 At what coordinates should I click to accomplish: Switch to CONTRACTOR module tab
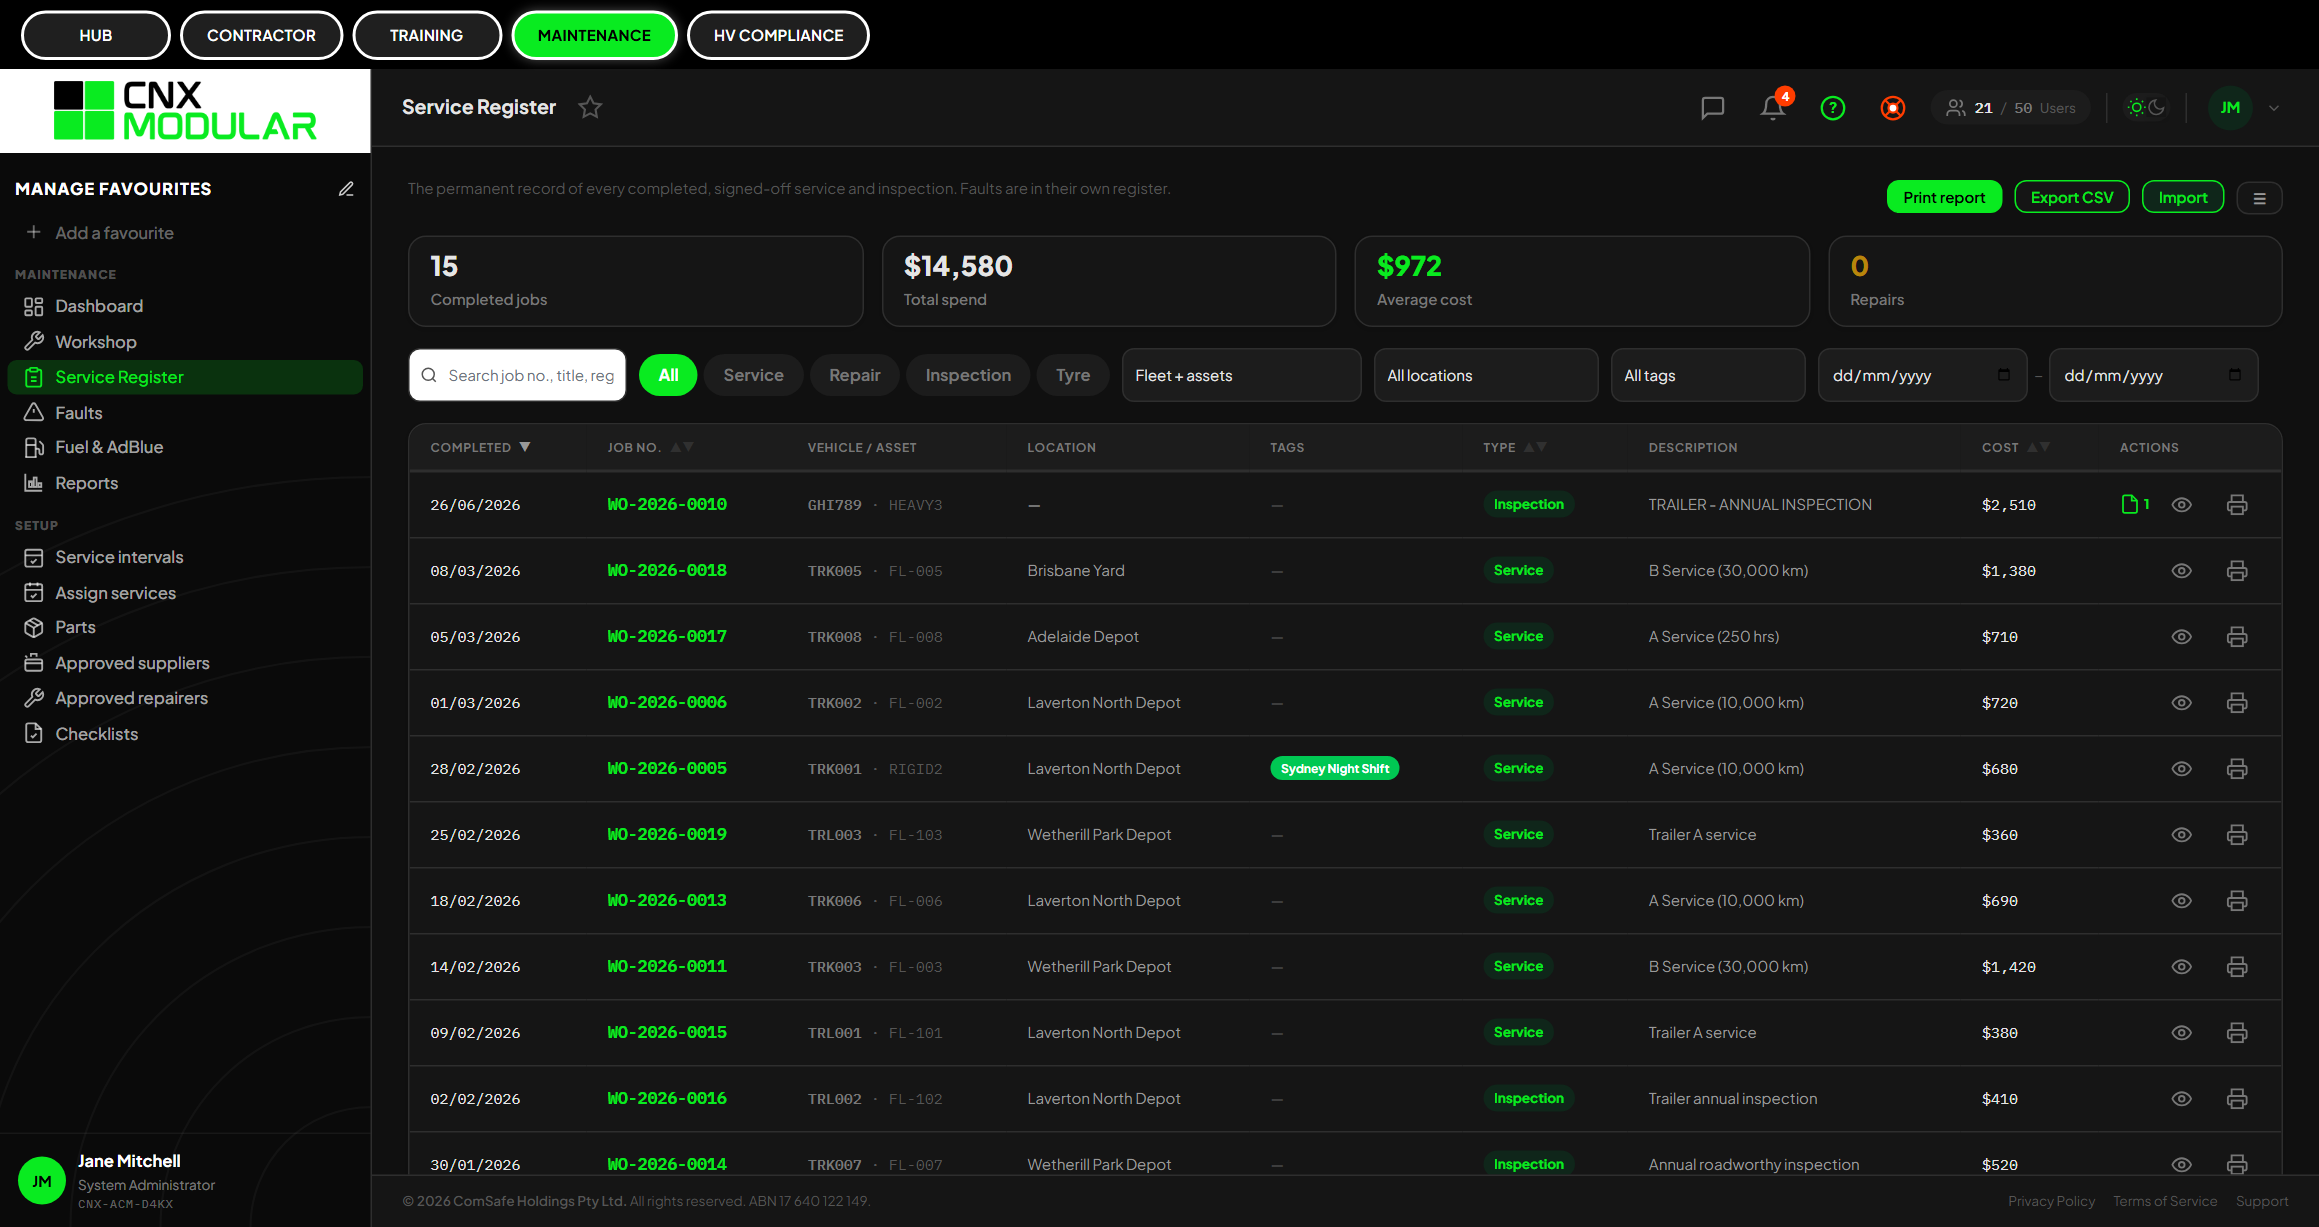261,35
